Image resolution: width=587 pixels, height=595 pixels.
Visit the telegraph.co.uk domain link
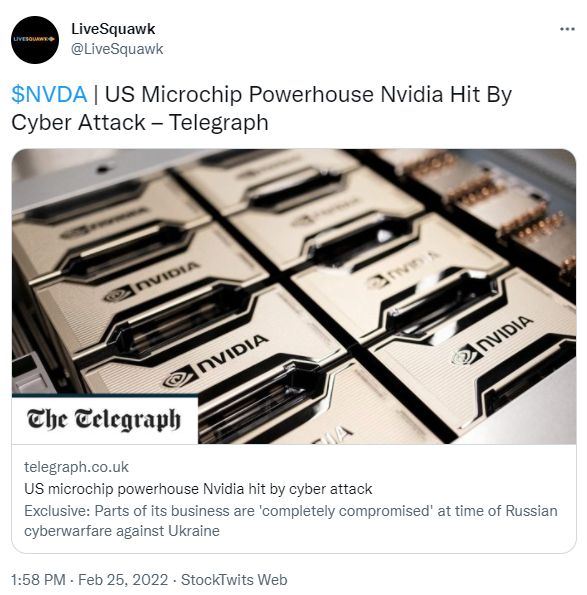pos(76,467)
